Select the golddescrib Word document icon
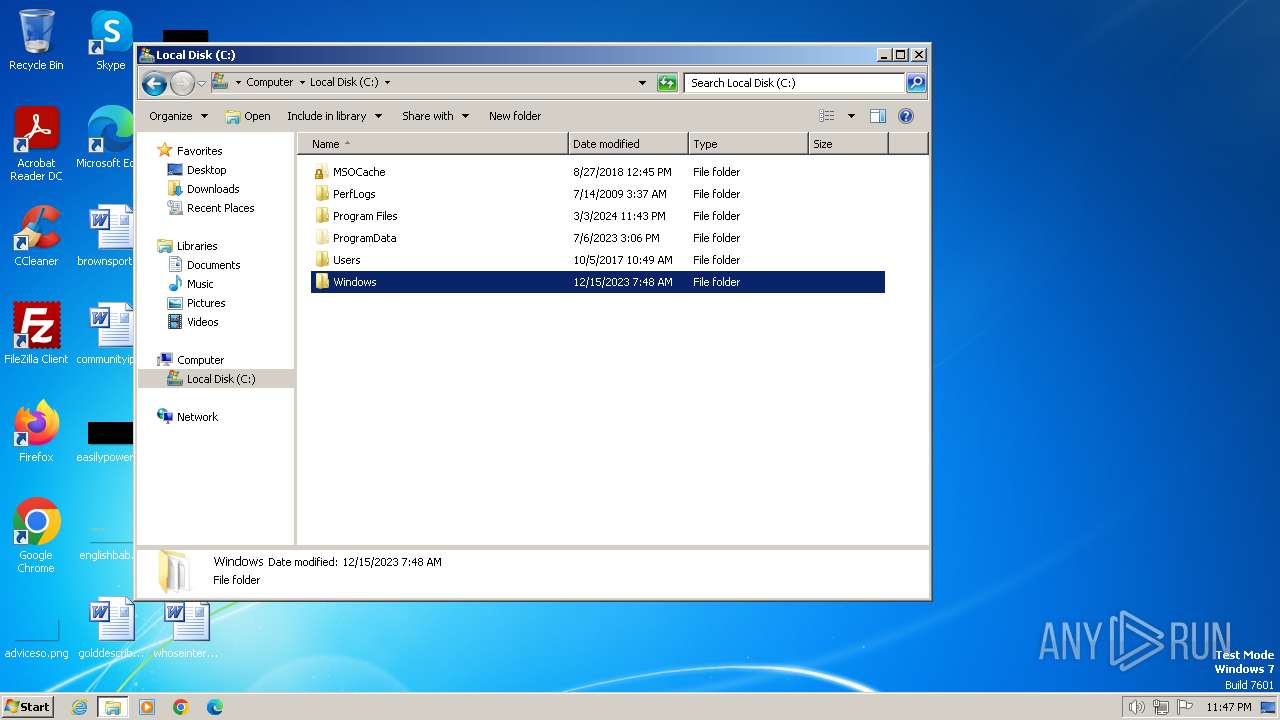 pyautogui.click(x=110, y=628)
